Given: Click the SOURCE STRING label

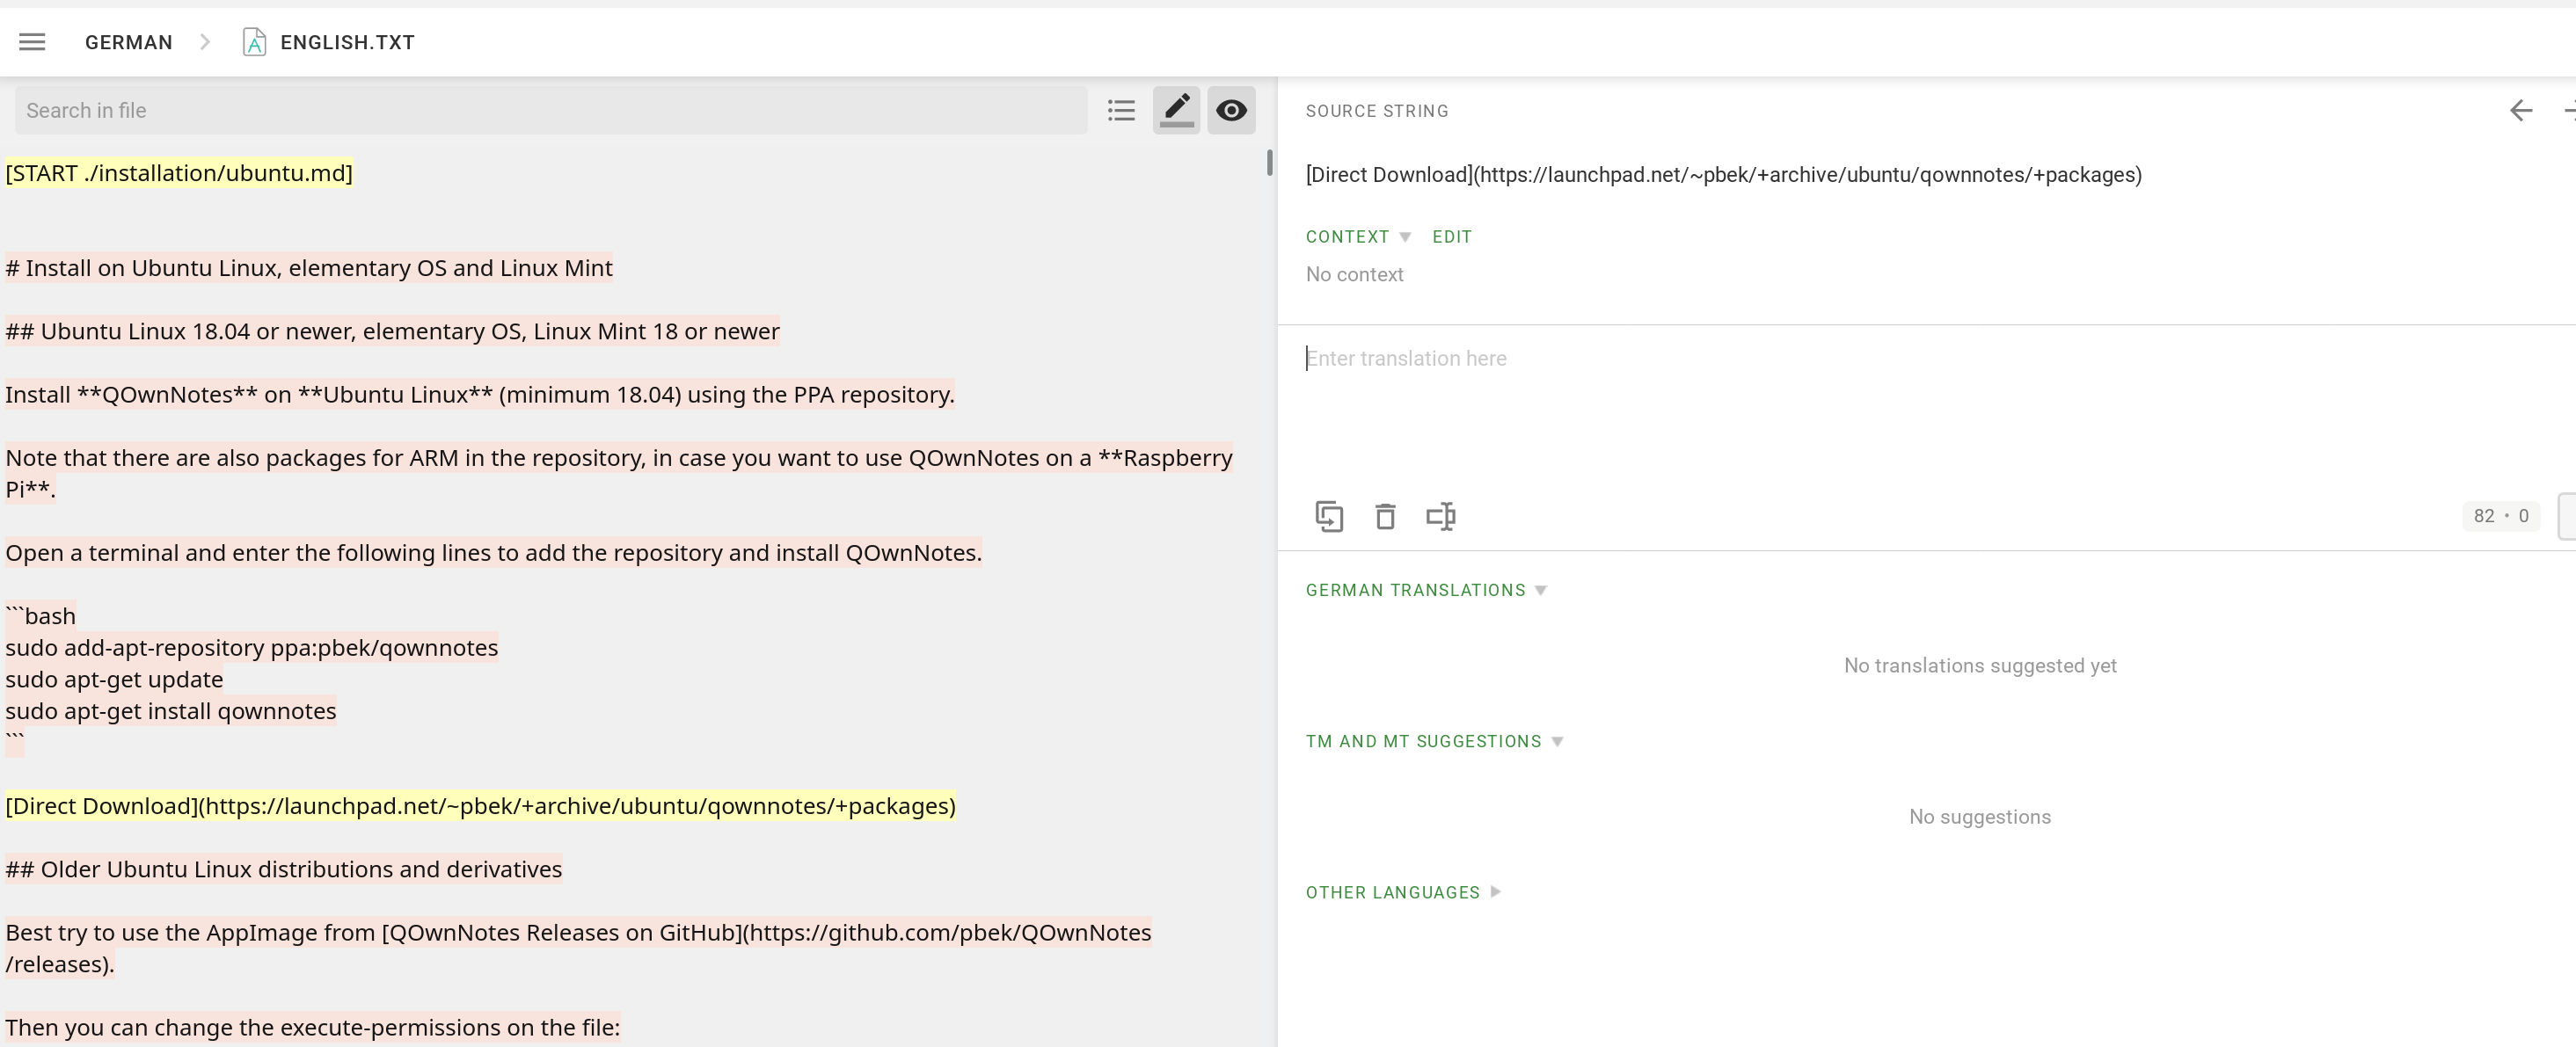Looking at the screenshot, I should (1377, 111).
